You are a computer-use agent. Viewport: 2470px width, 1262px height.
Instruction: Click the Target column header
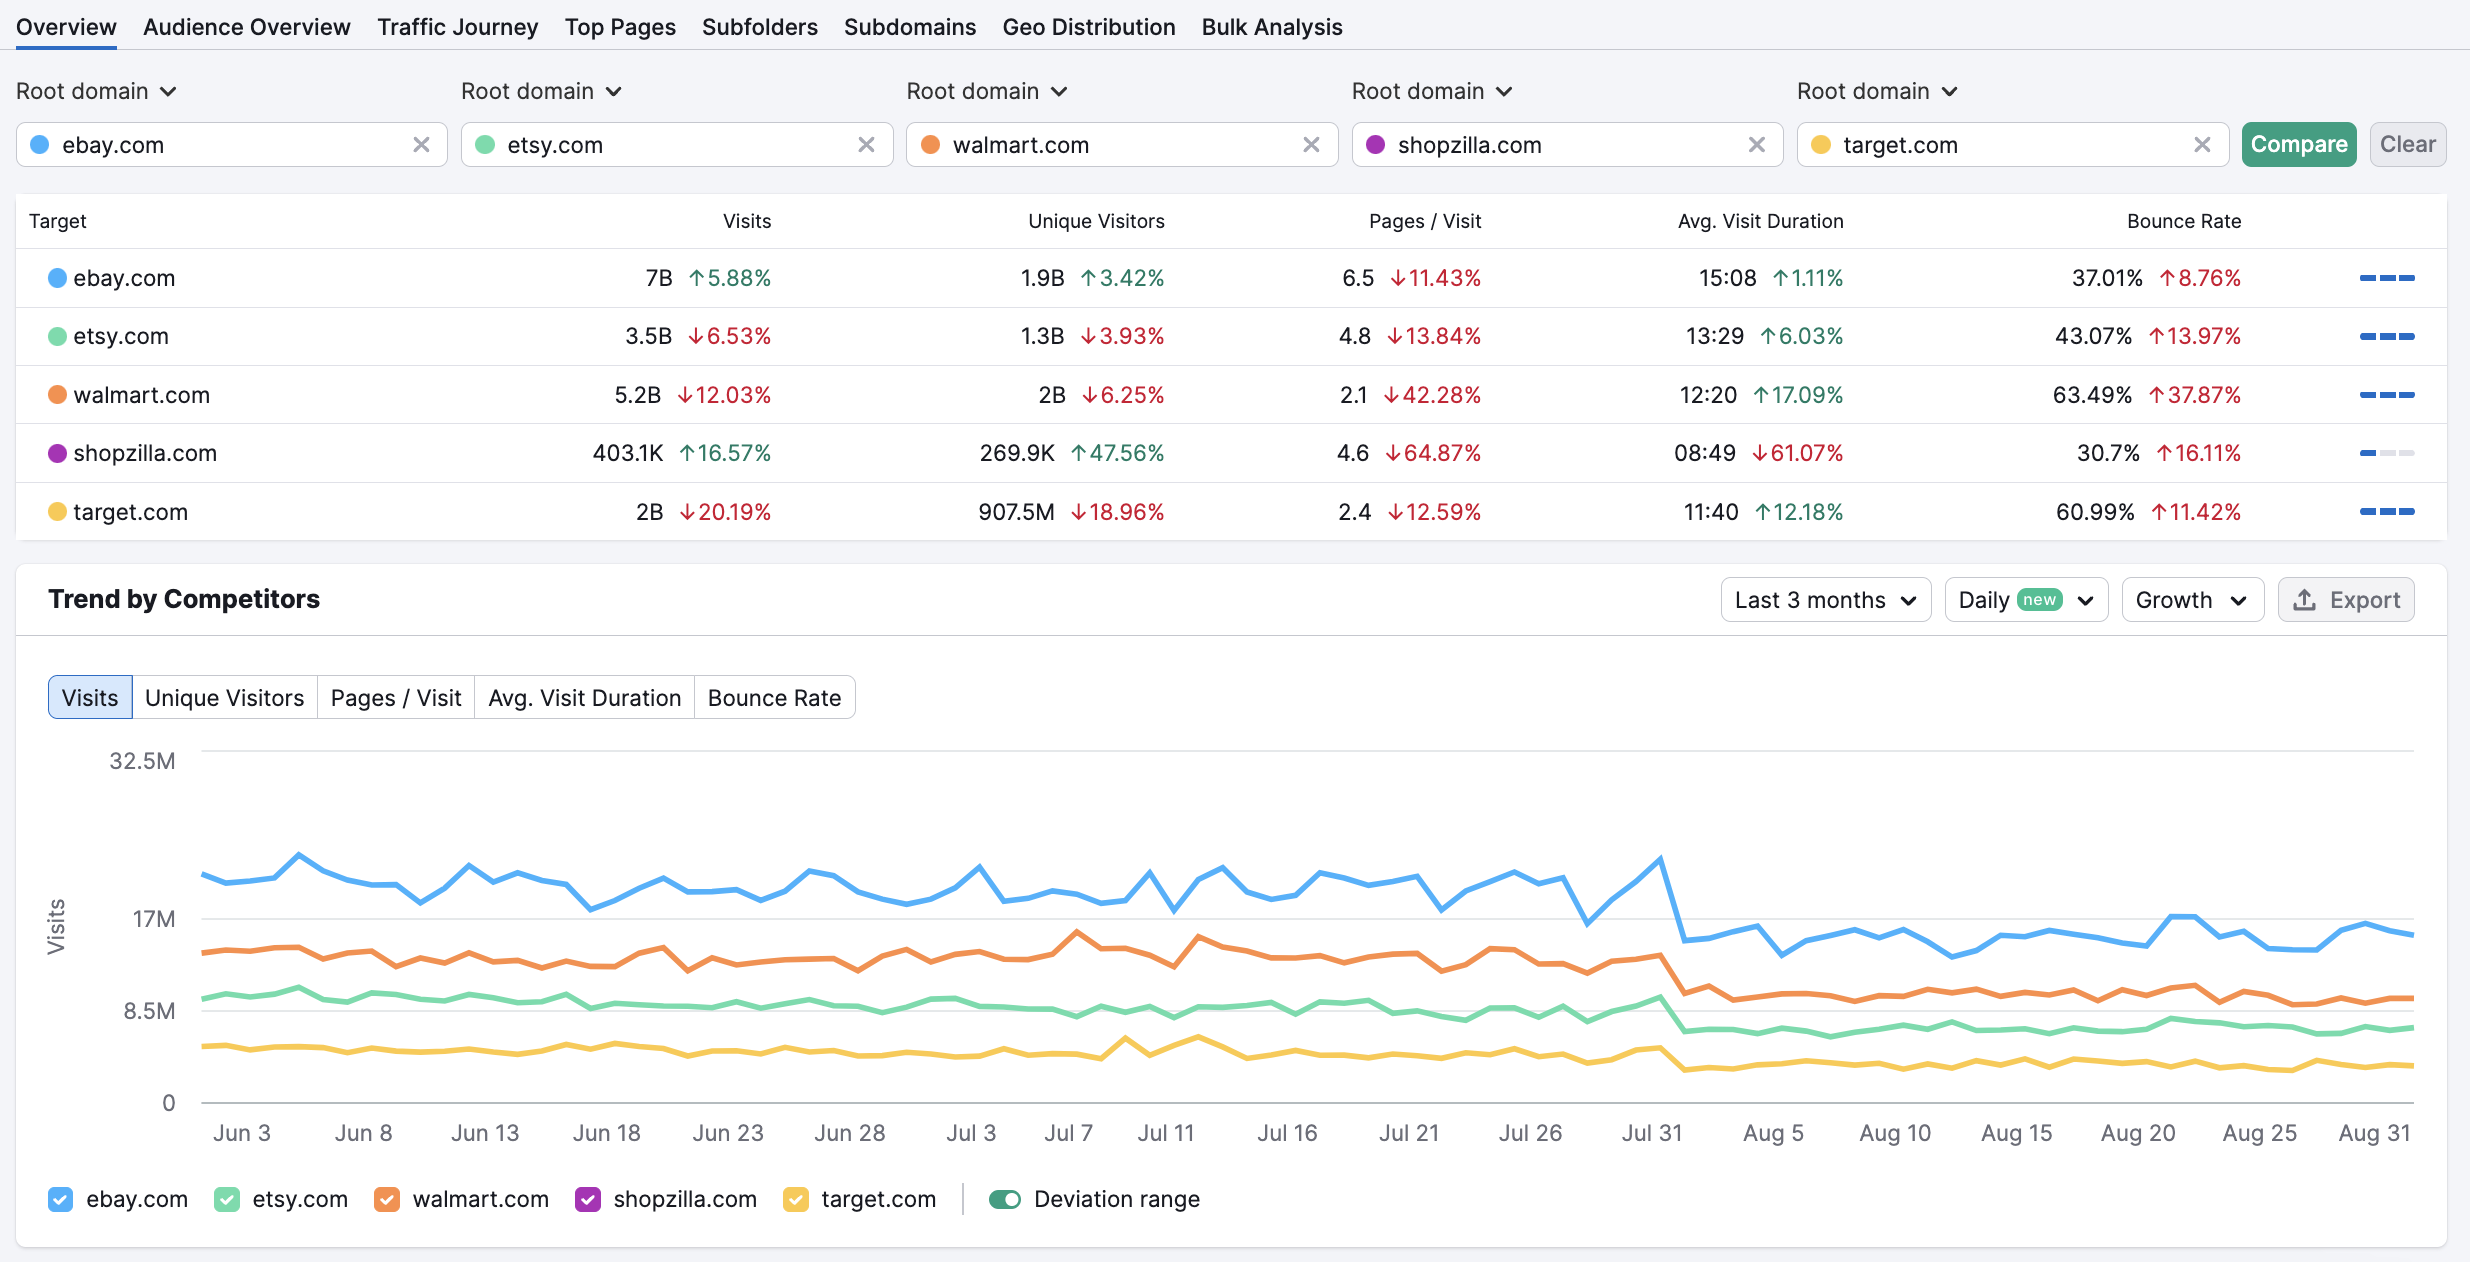(x=58, y=221)
